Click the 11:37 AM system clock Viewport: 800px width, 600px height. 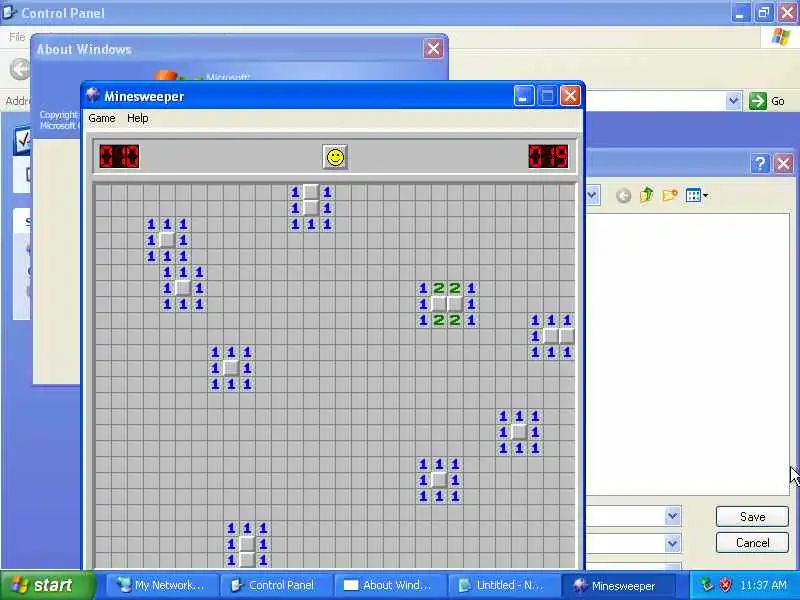click(x=763, y=585)
